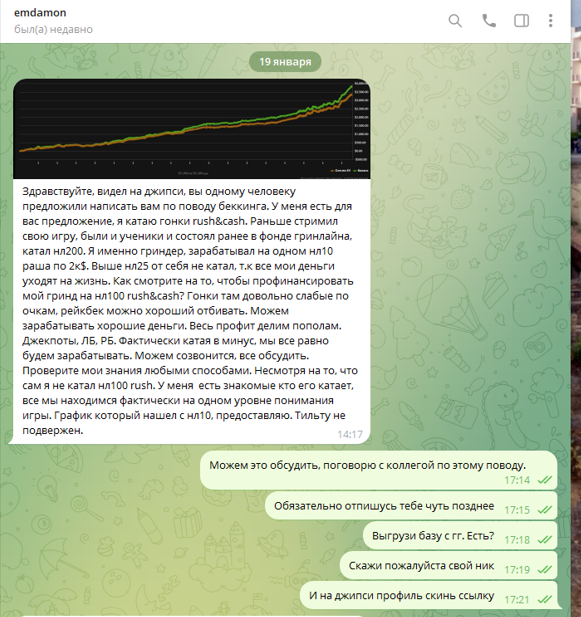This screenshot has height=617, width=581.
Task: Click the text 'rush&cash' in the first message line
Action: pyautogui.click(x=219, y=221)
